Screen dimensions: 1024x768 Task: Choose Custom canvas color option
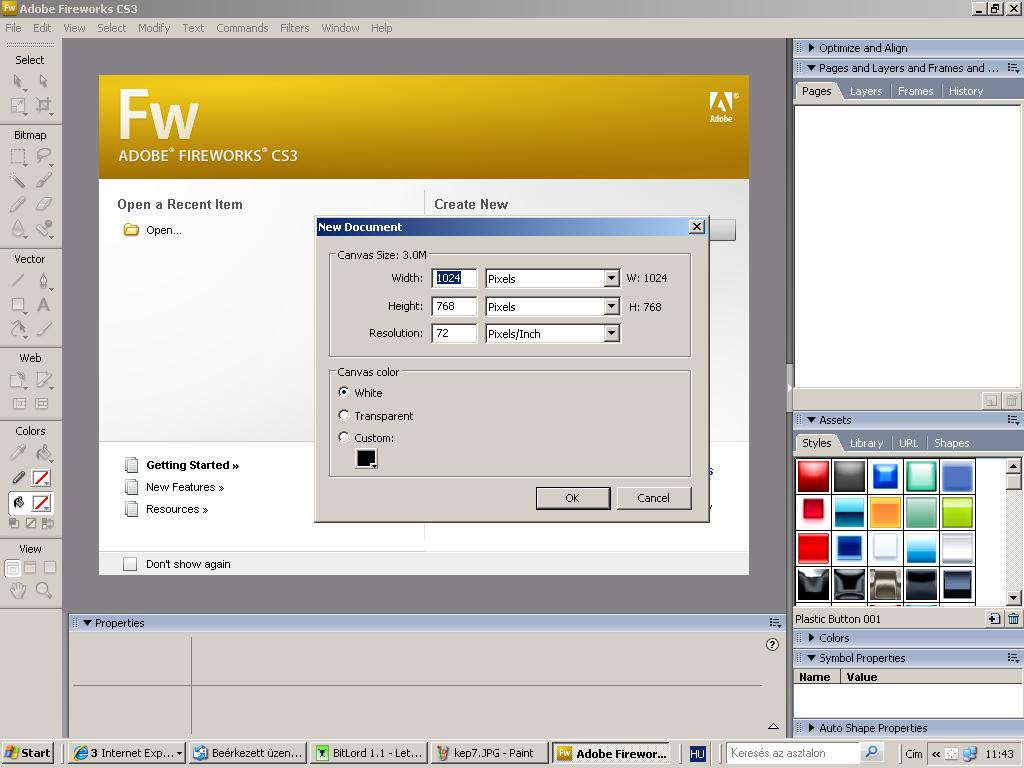344,438
